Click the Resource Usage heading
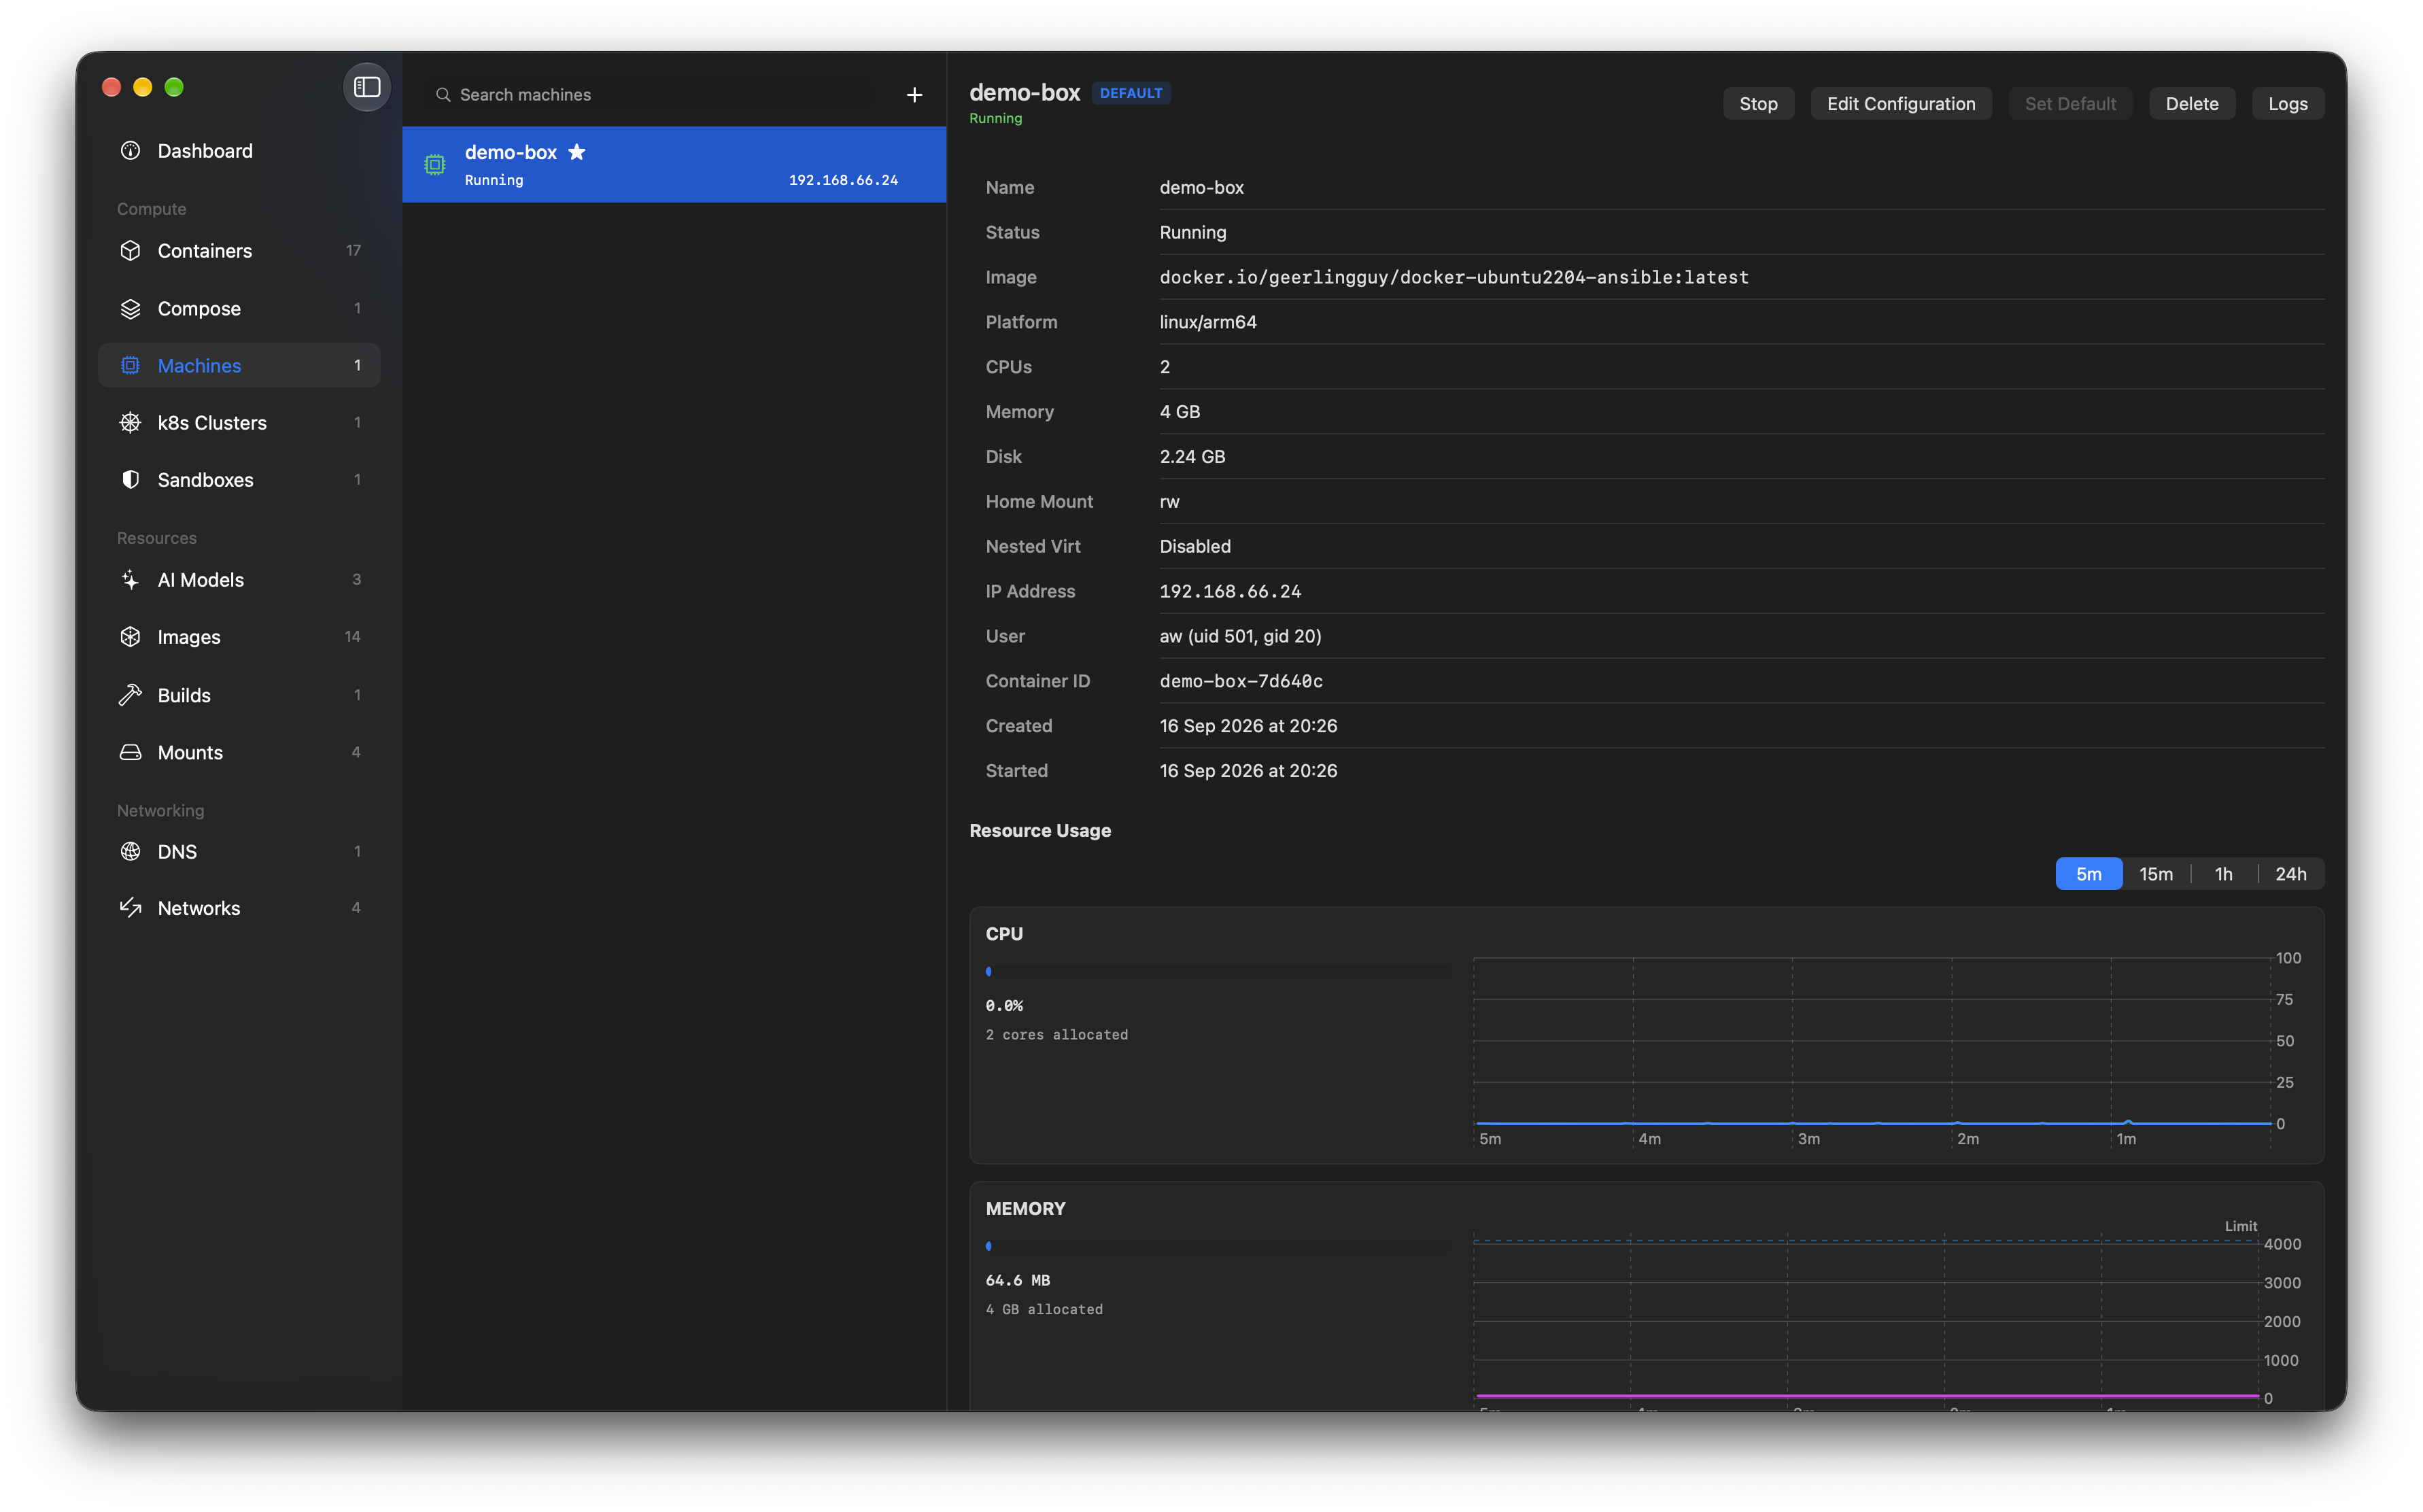 pyautogui.click(x=1040, y=830)
